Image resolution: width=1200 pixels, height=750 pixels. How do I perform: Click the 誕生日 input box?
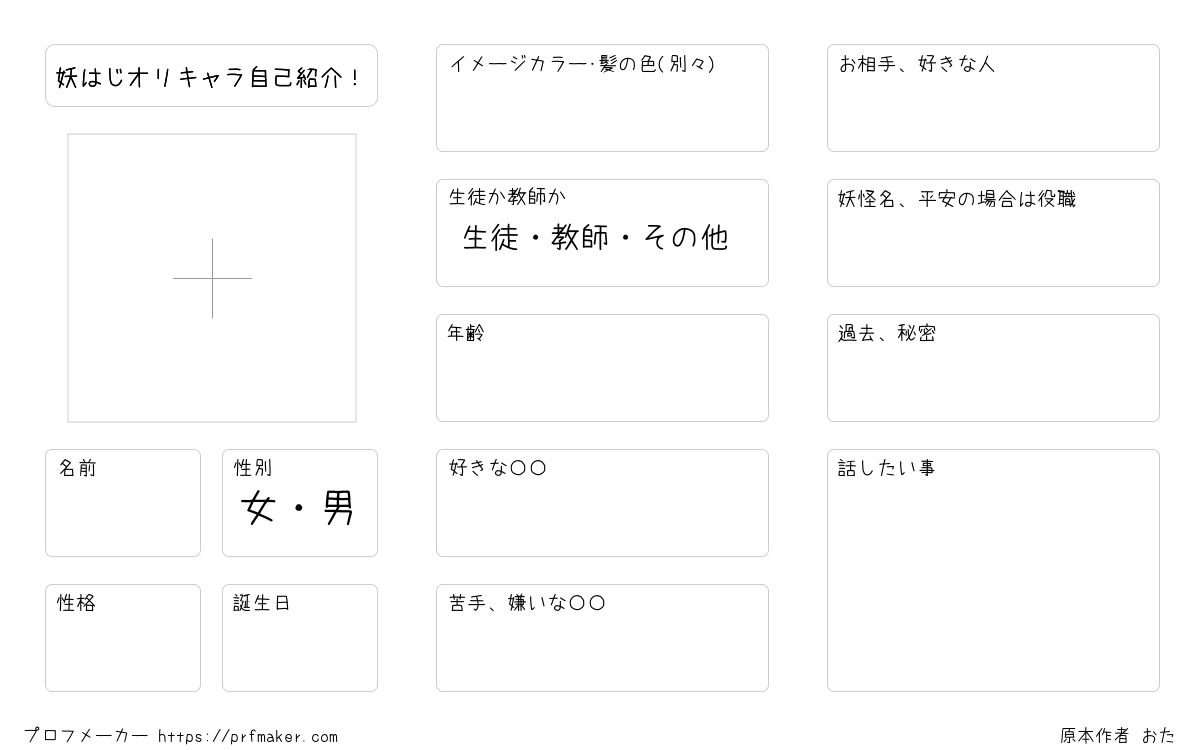tap(300, 638)
